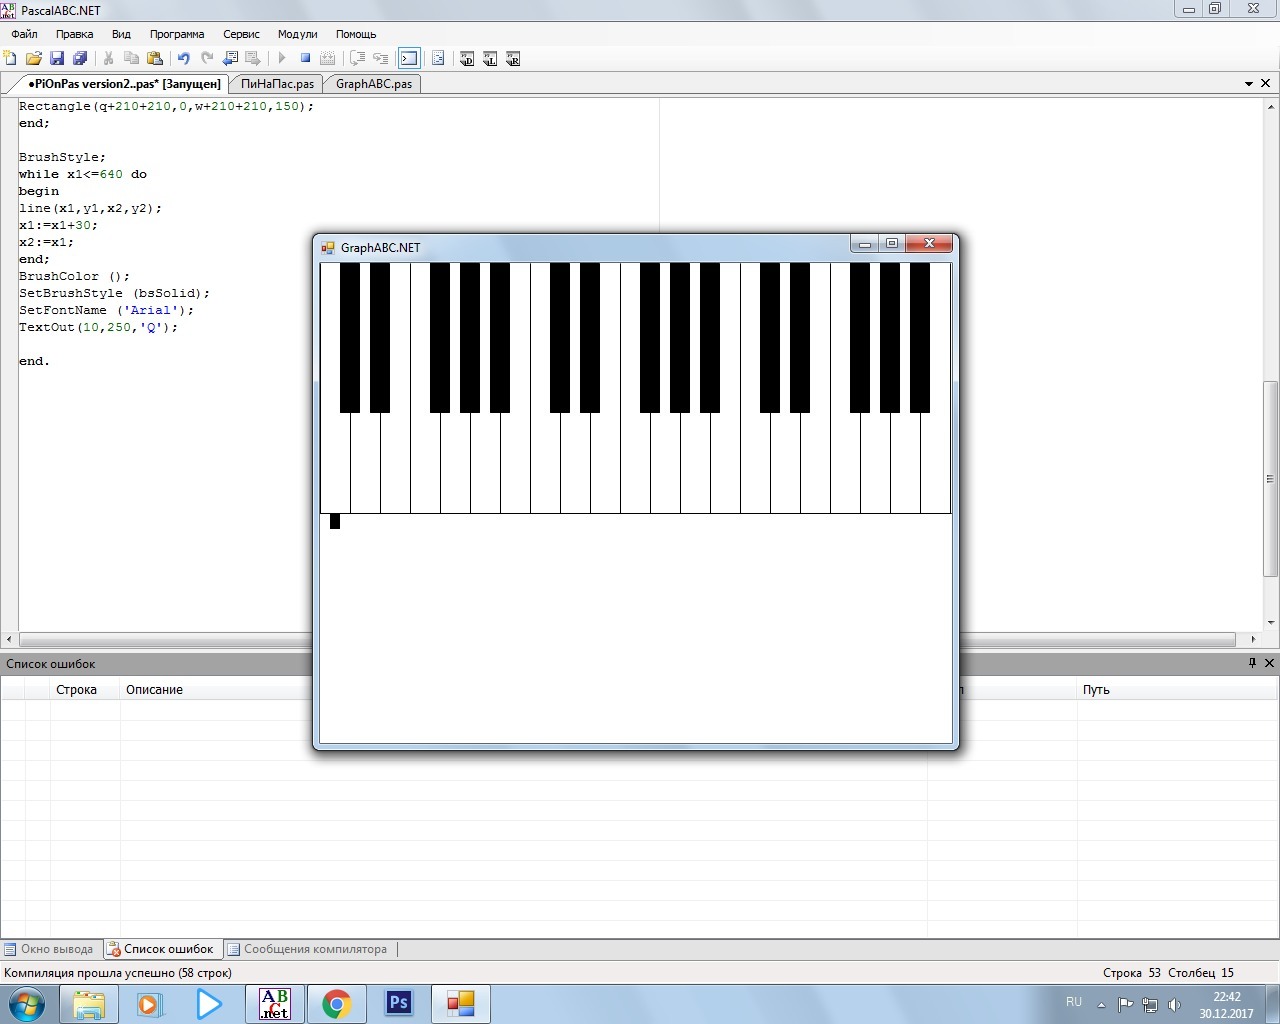Toggle the output window toolbar button

pos(409,59)
